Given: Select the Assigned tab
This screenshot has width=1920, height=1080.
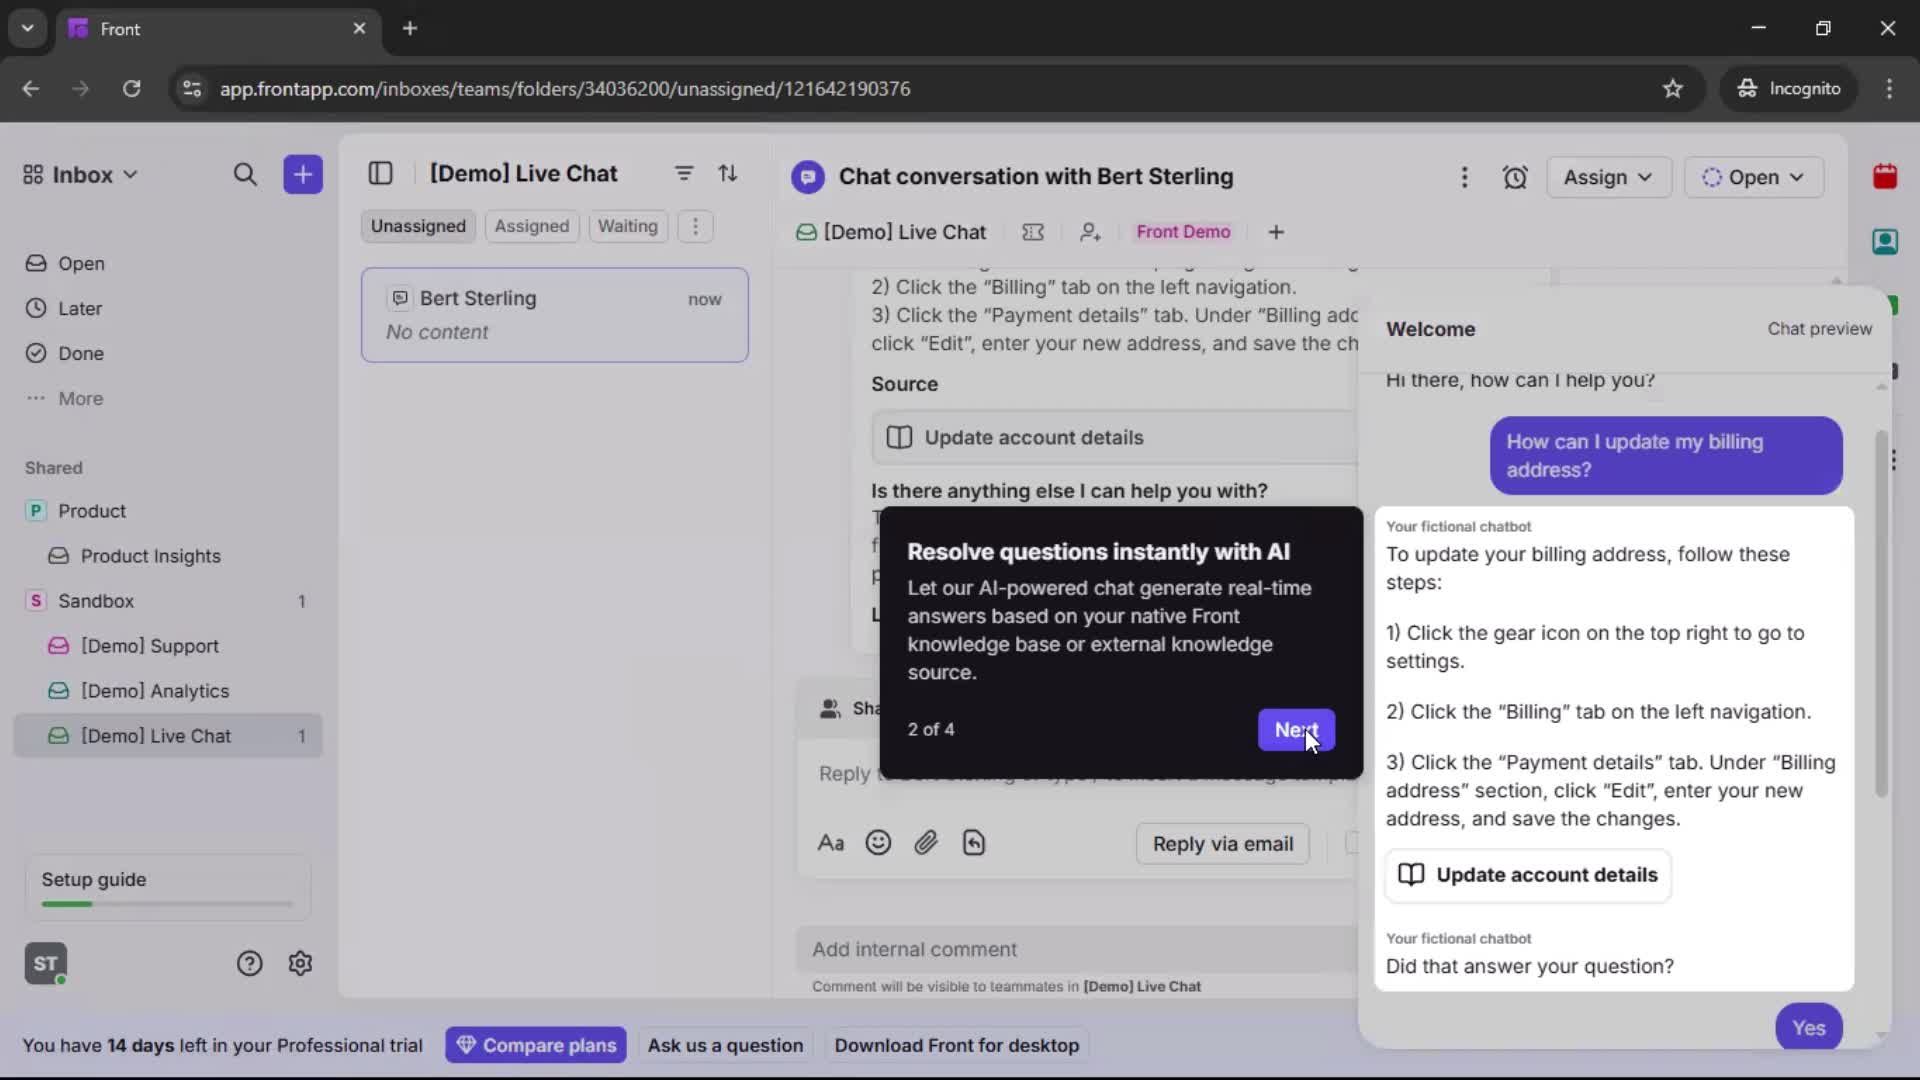Looking at the screenshot, I should (x=532, y=226).
